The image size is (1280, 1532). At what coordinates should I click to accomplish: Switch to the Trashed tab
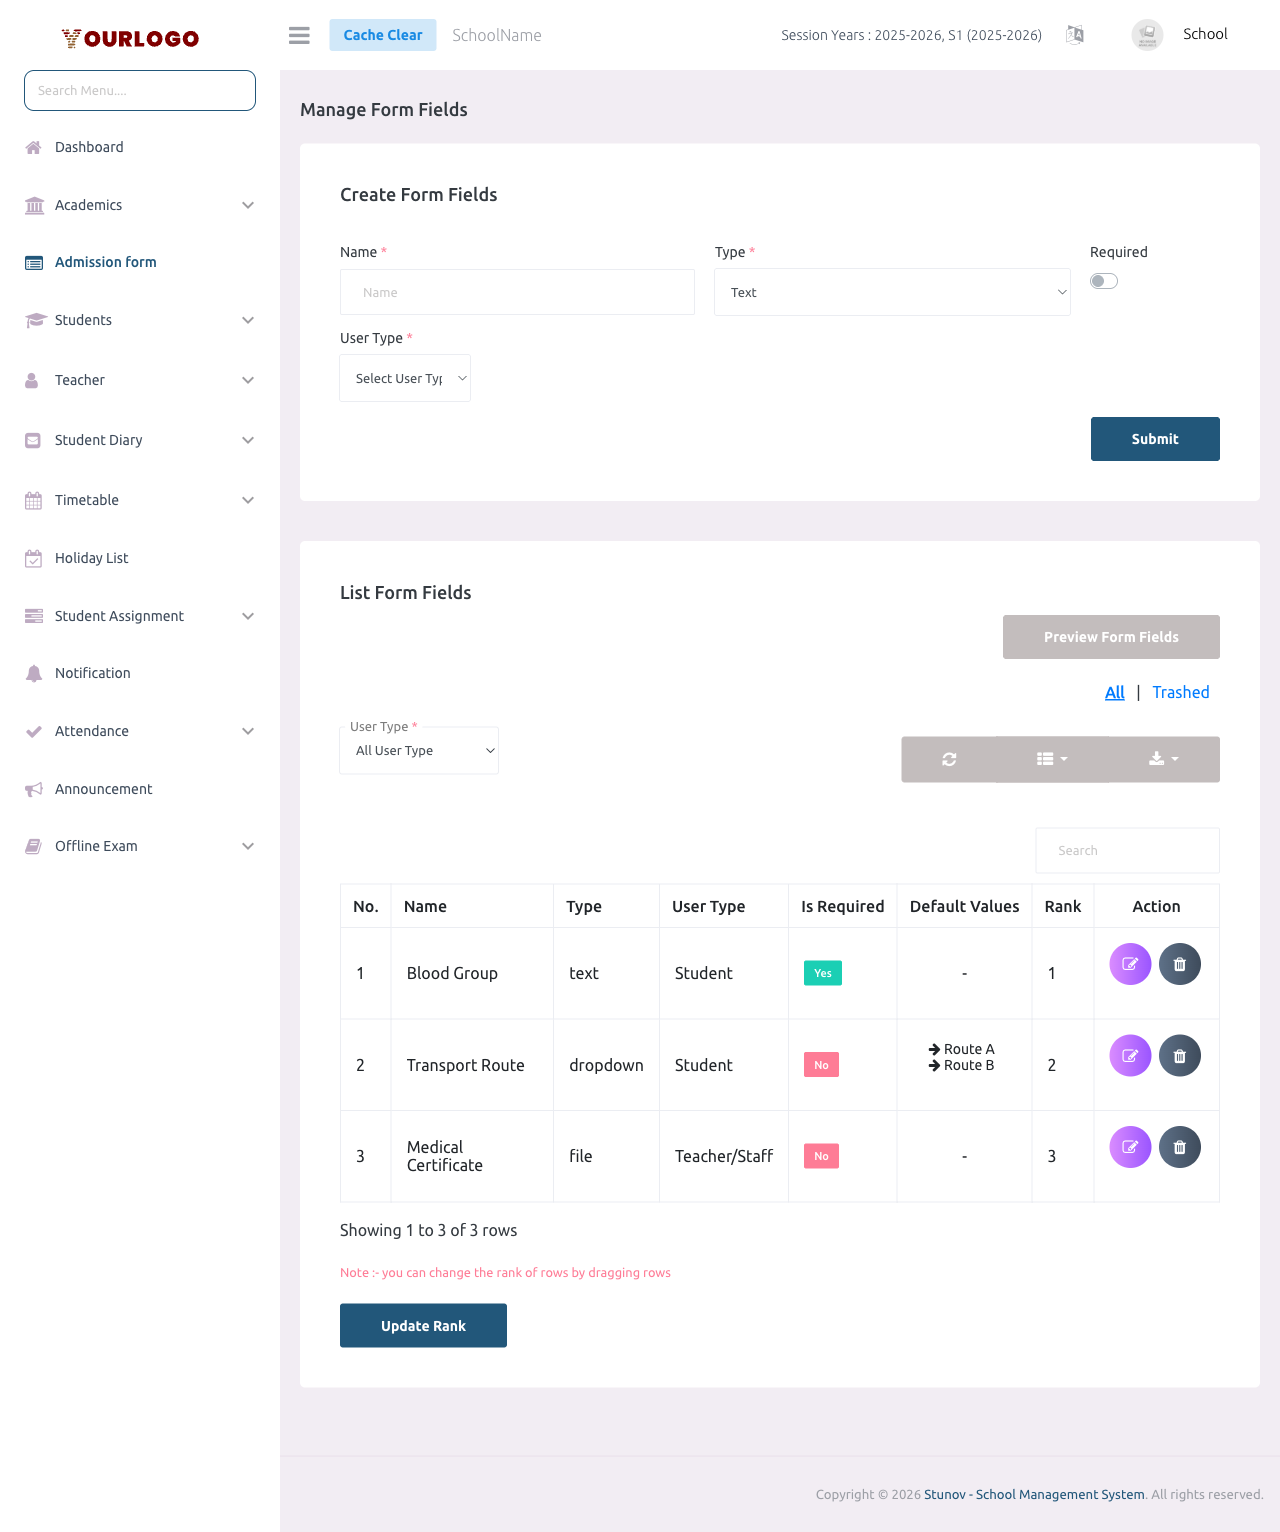coord(1181,692)
